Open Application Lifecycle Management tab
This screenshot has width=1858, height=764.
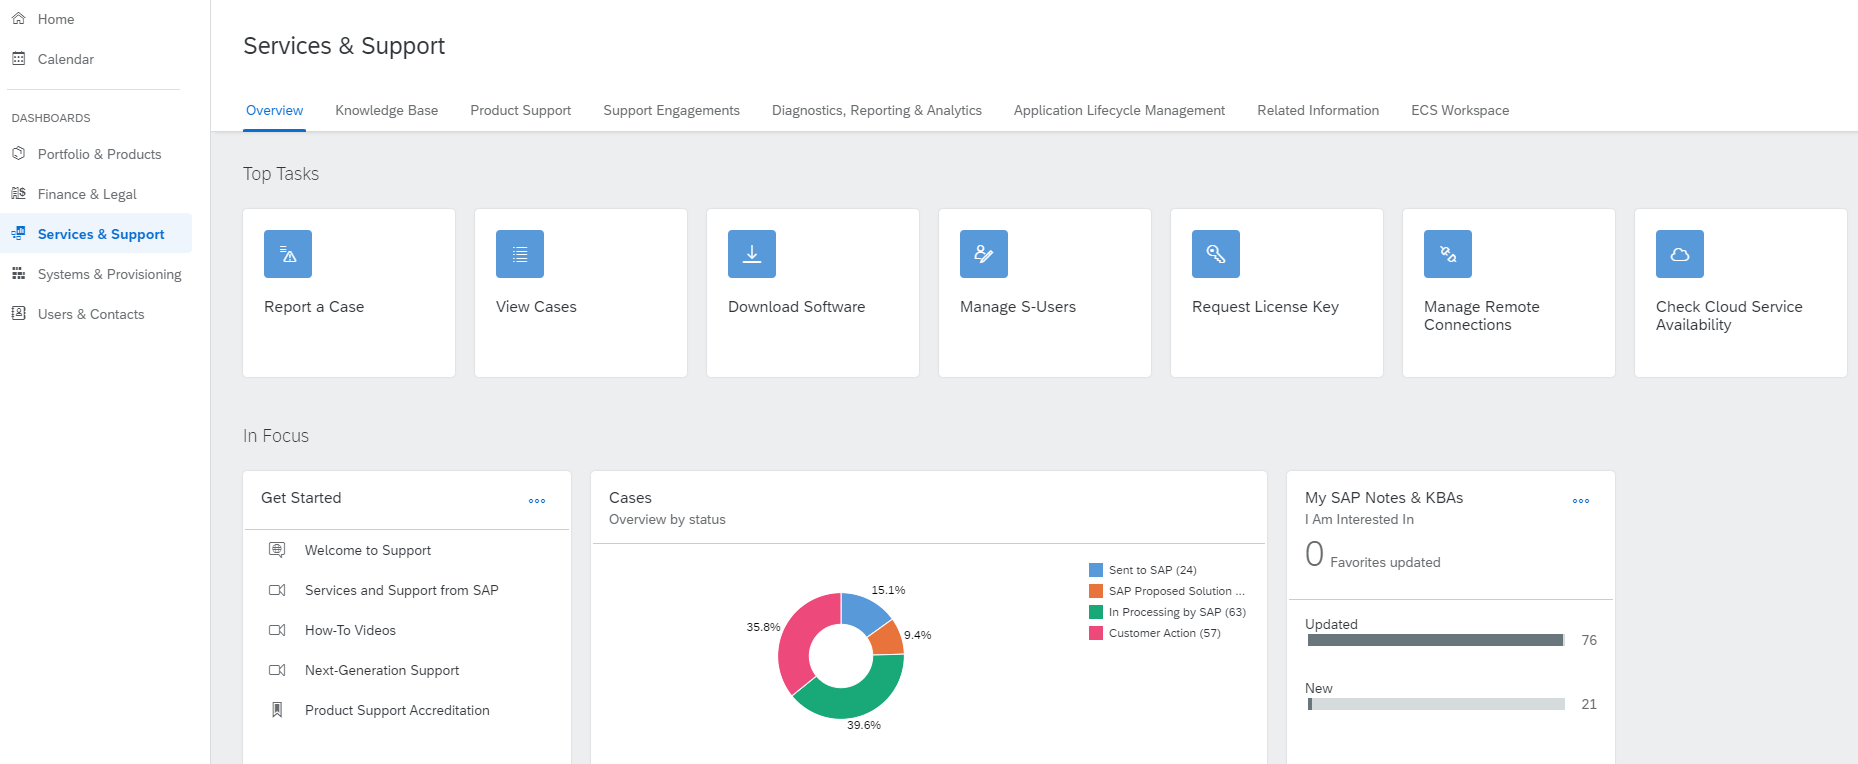pos(1120,110)
